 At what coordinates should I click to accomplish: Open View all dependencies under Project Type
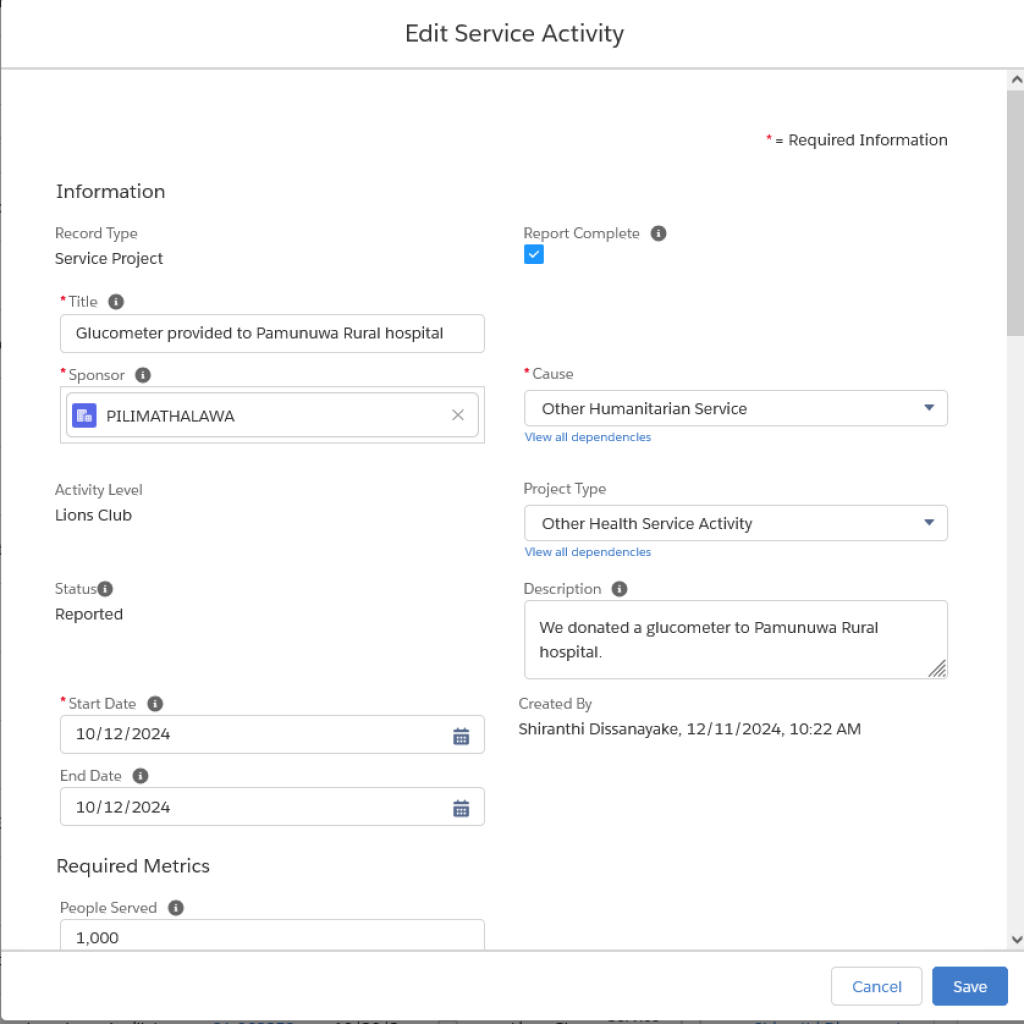(x=588, y=552)
